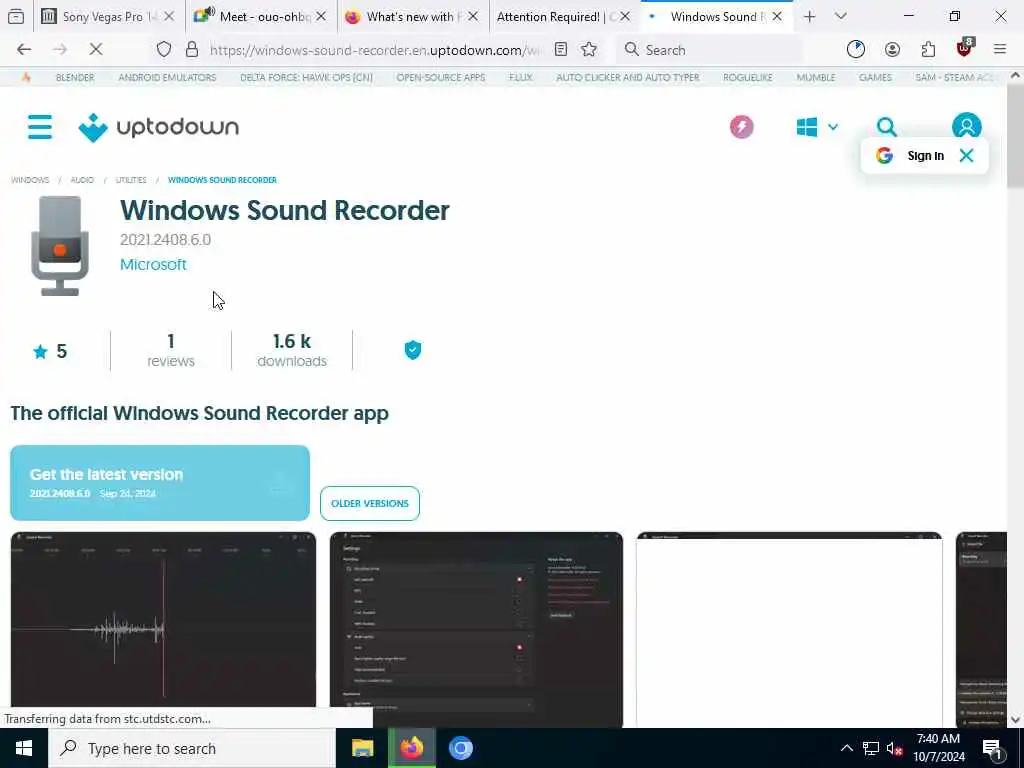The height and width of the screenshot is (768, 1024).
Task: Bookmark this page with star
Action: tap(588, 49)
